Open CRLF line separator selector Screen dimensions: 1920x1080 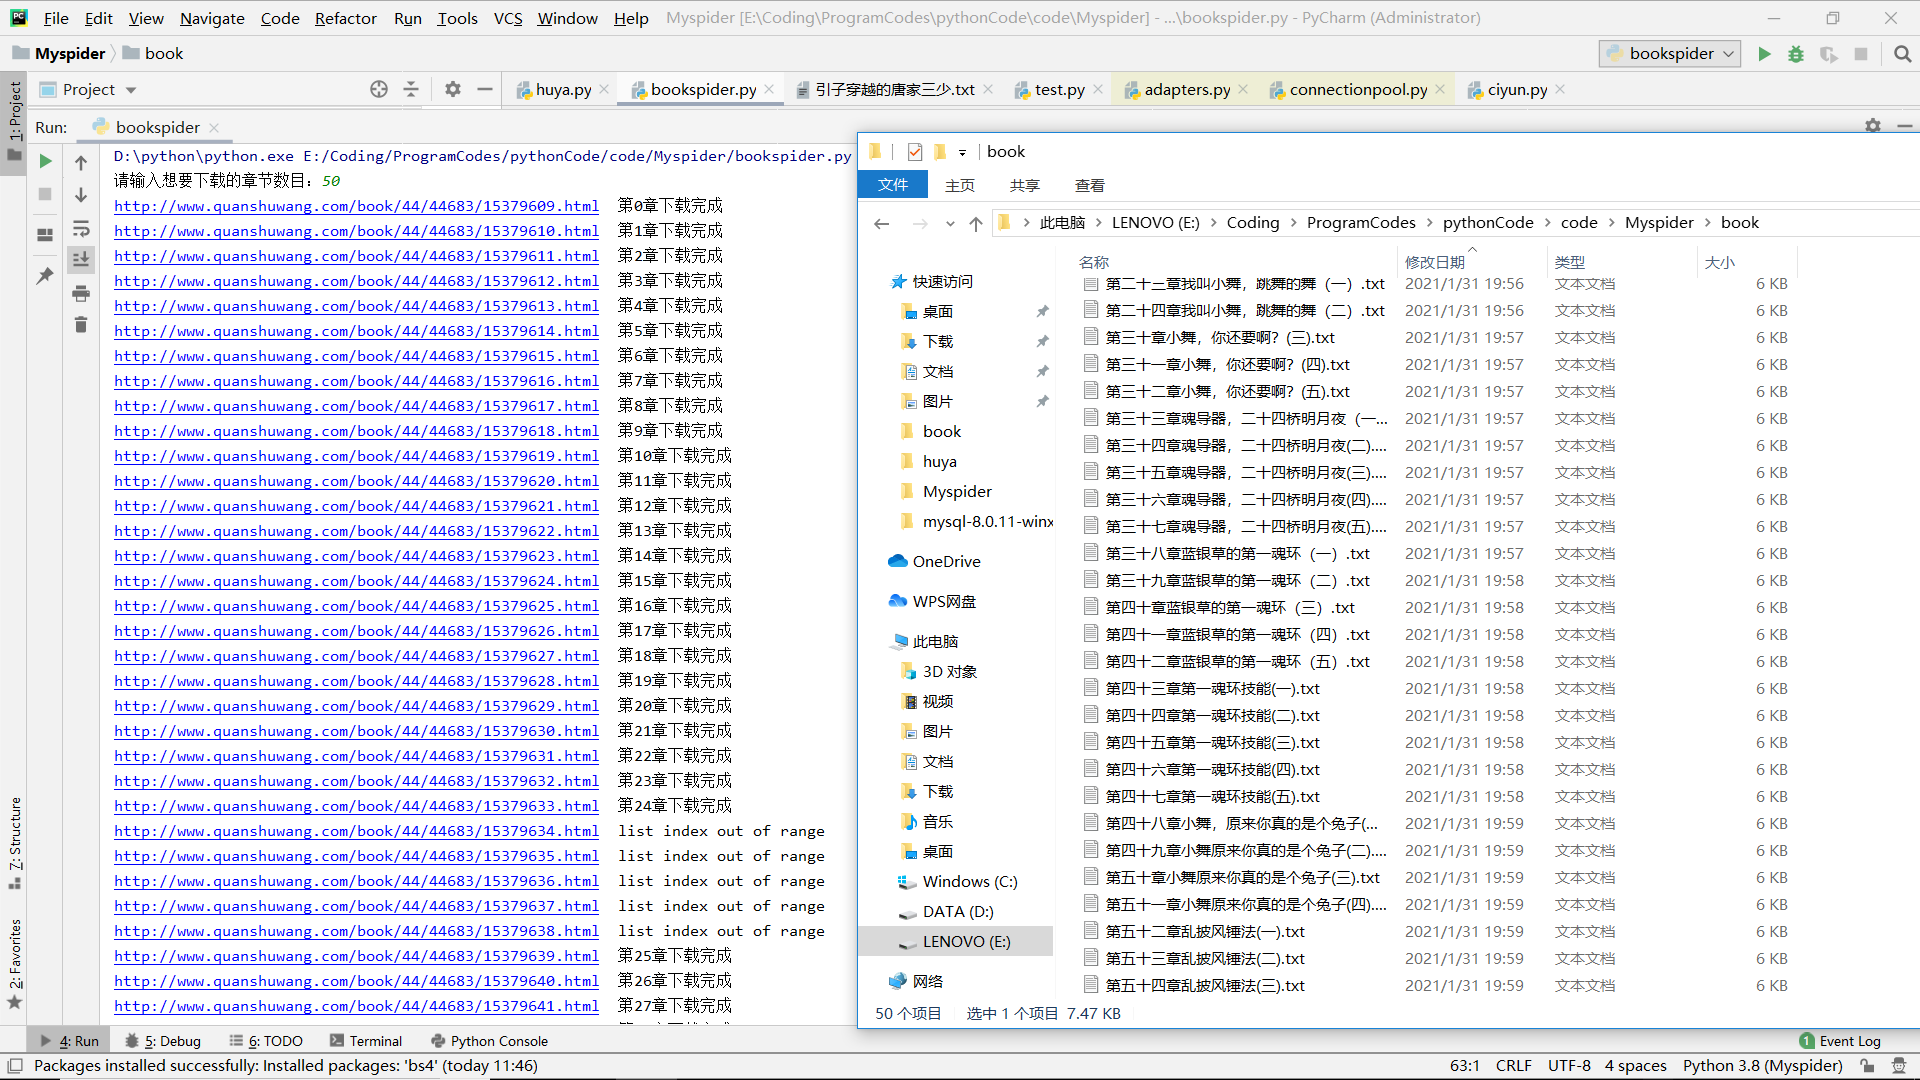(1513, 1066)
